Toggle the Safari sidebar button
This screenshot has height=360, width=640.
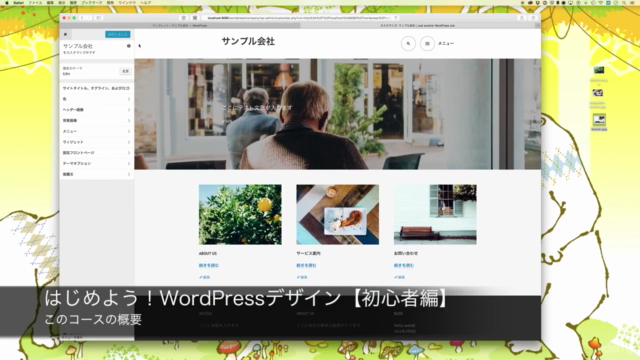[99, 18]
